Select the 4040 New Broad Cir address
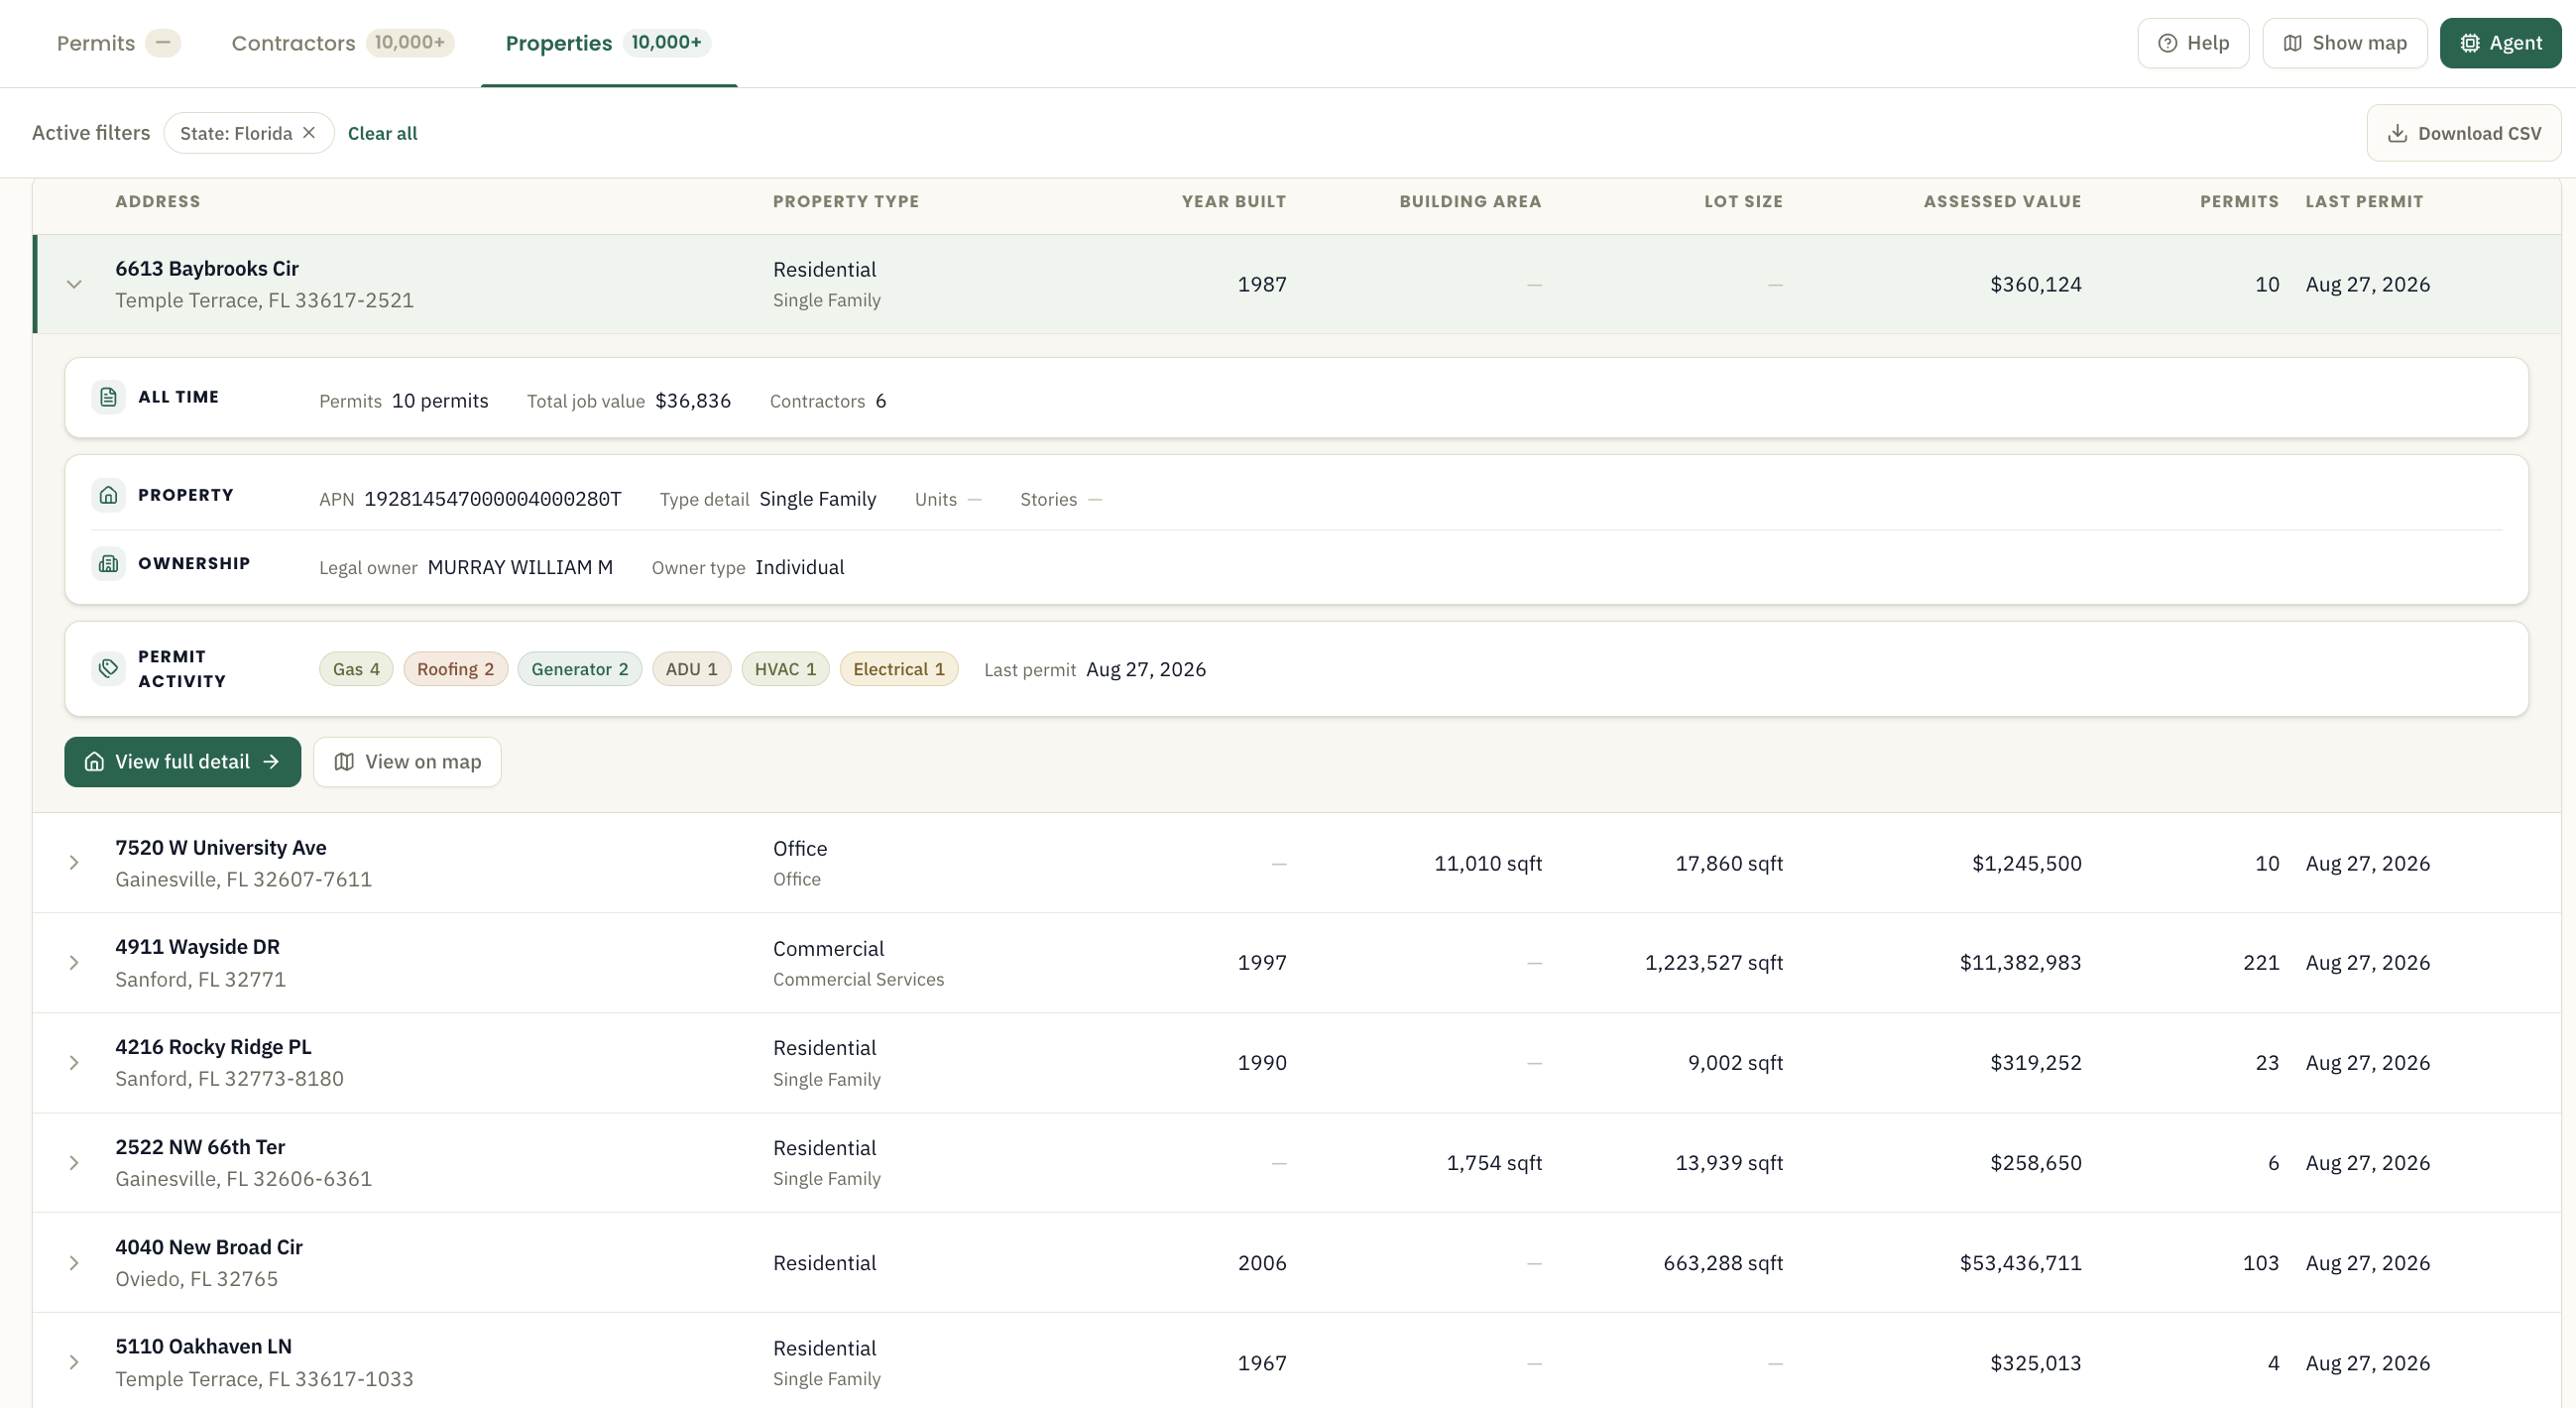Viewport: 2576px width, 1408px height. coord(209,1246)
